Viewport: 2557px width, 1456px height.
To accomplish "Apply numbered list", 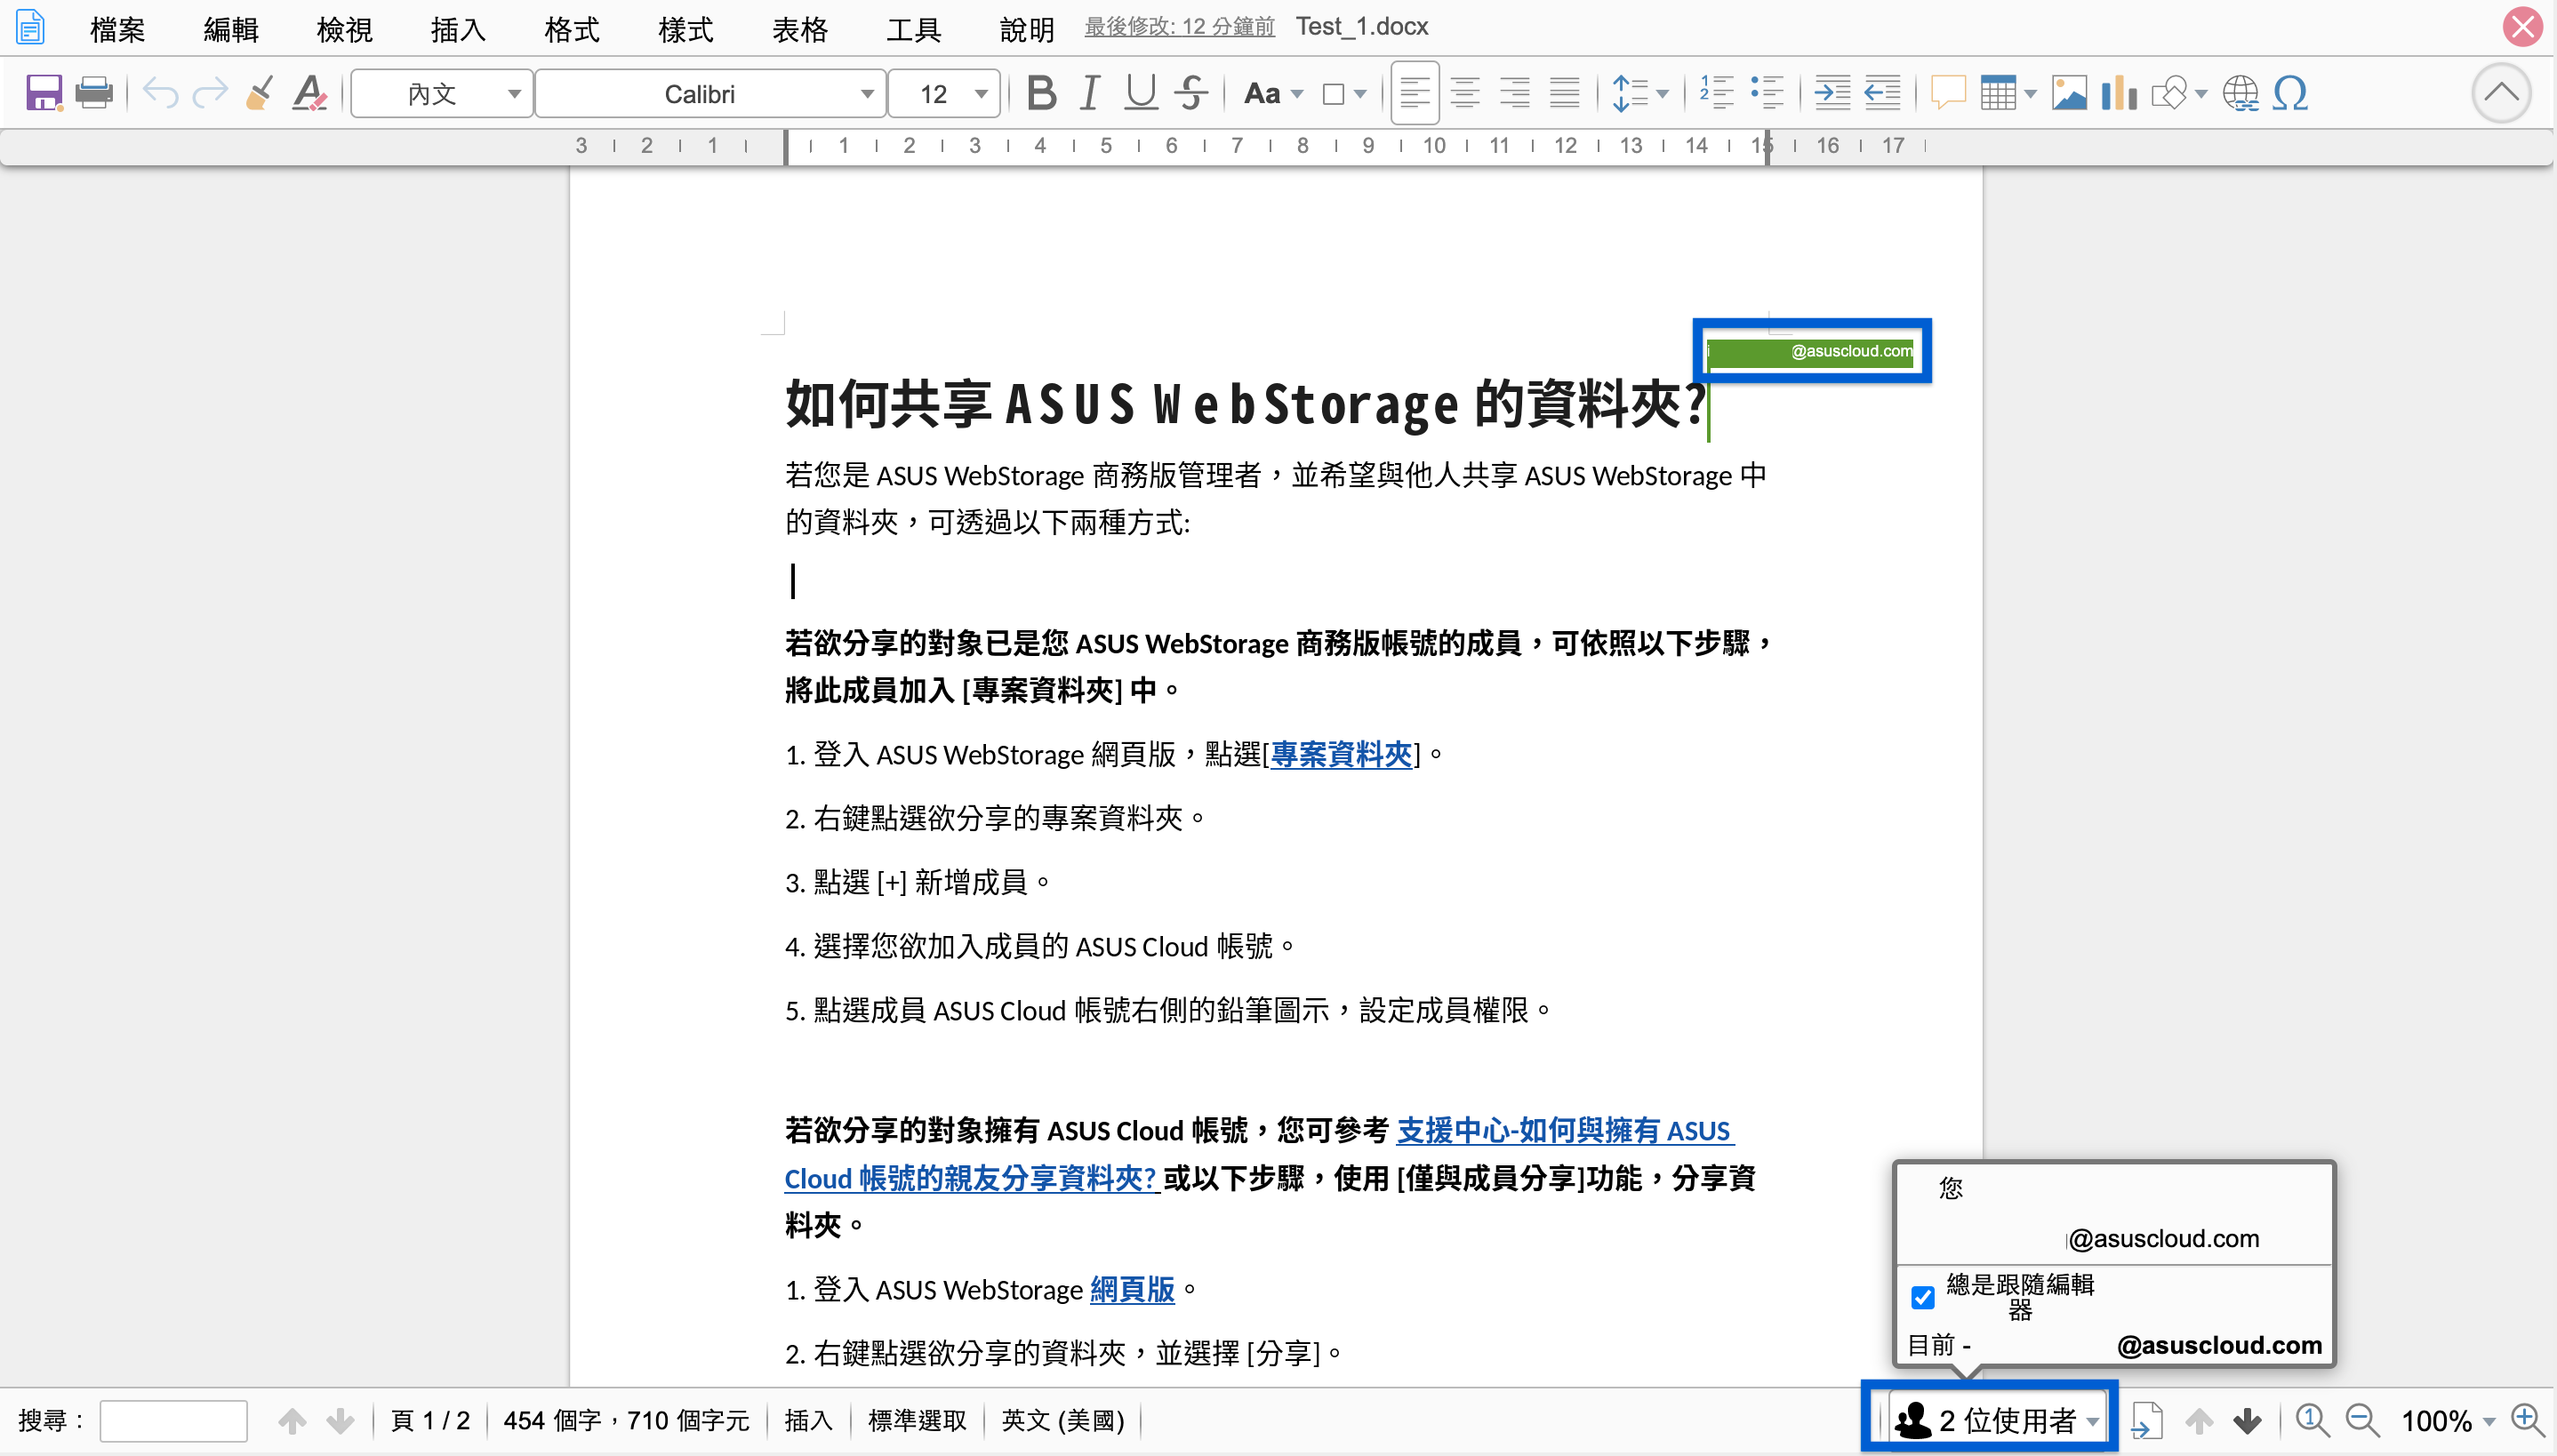I will click(1716, 94).
